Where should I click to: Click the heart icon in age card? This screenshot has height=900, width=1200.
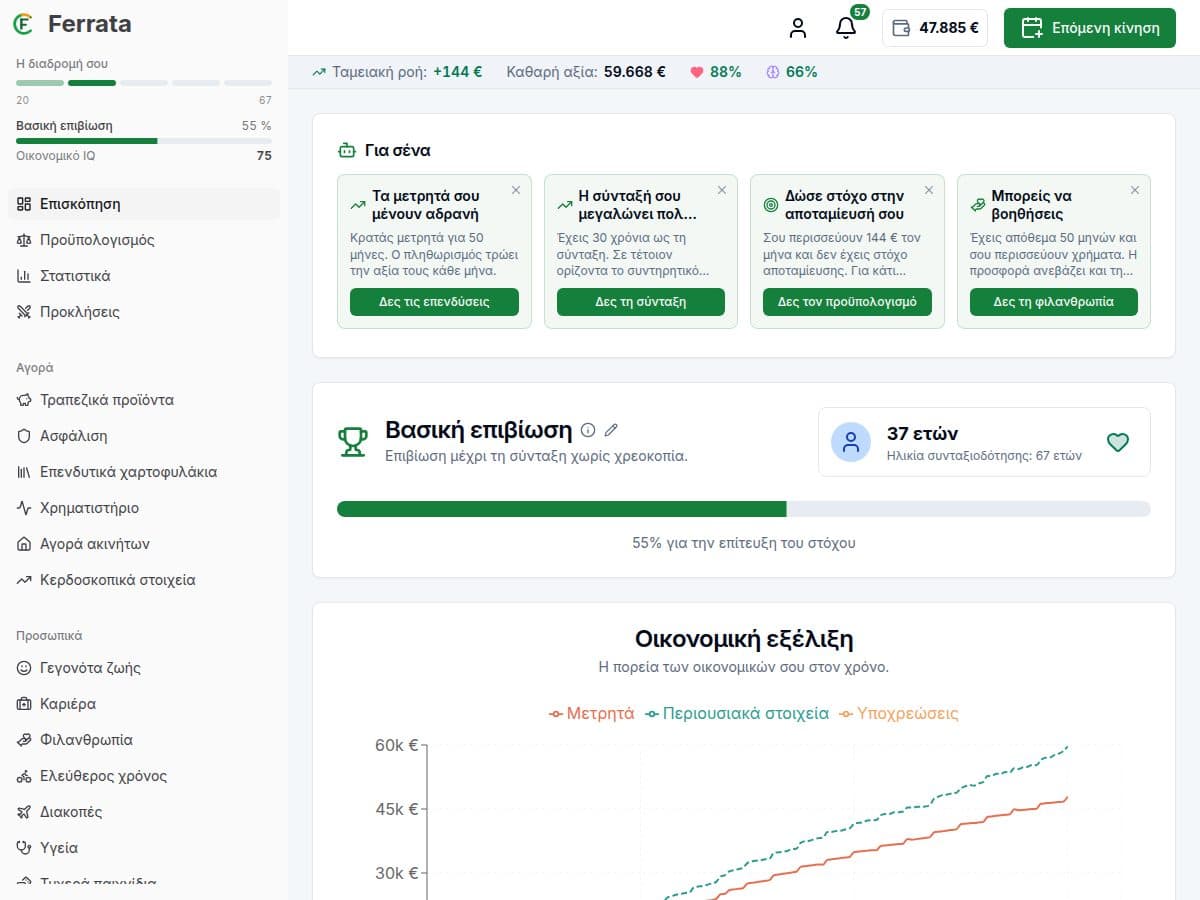[x=1118, y=442]
